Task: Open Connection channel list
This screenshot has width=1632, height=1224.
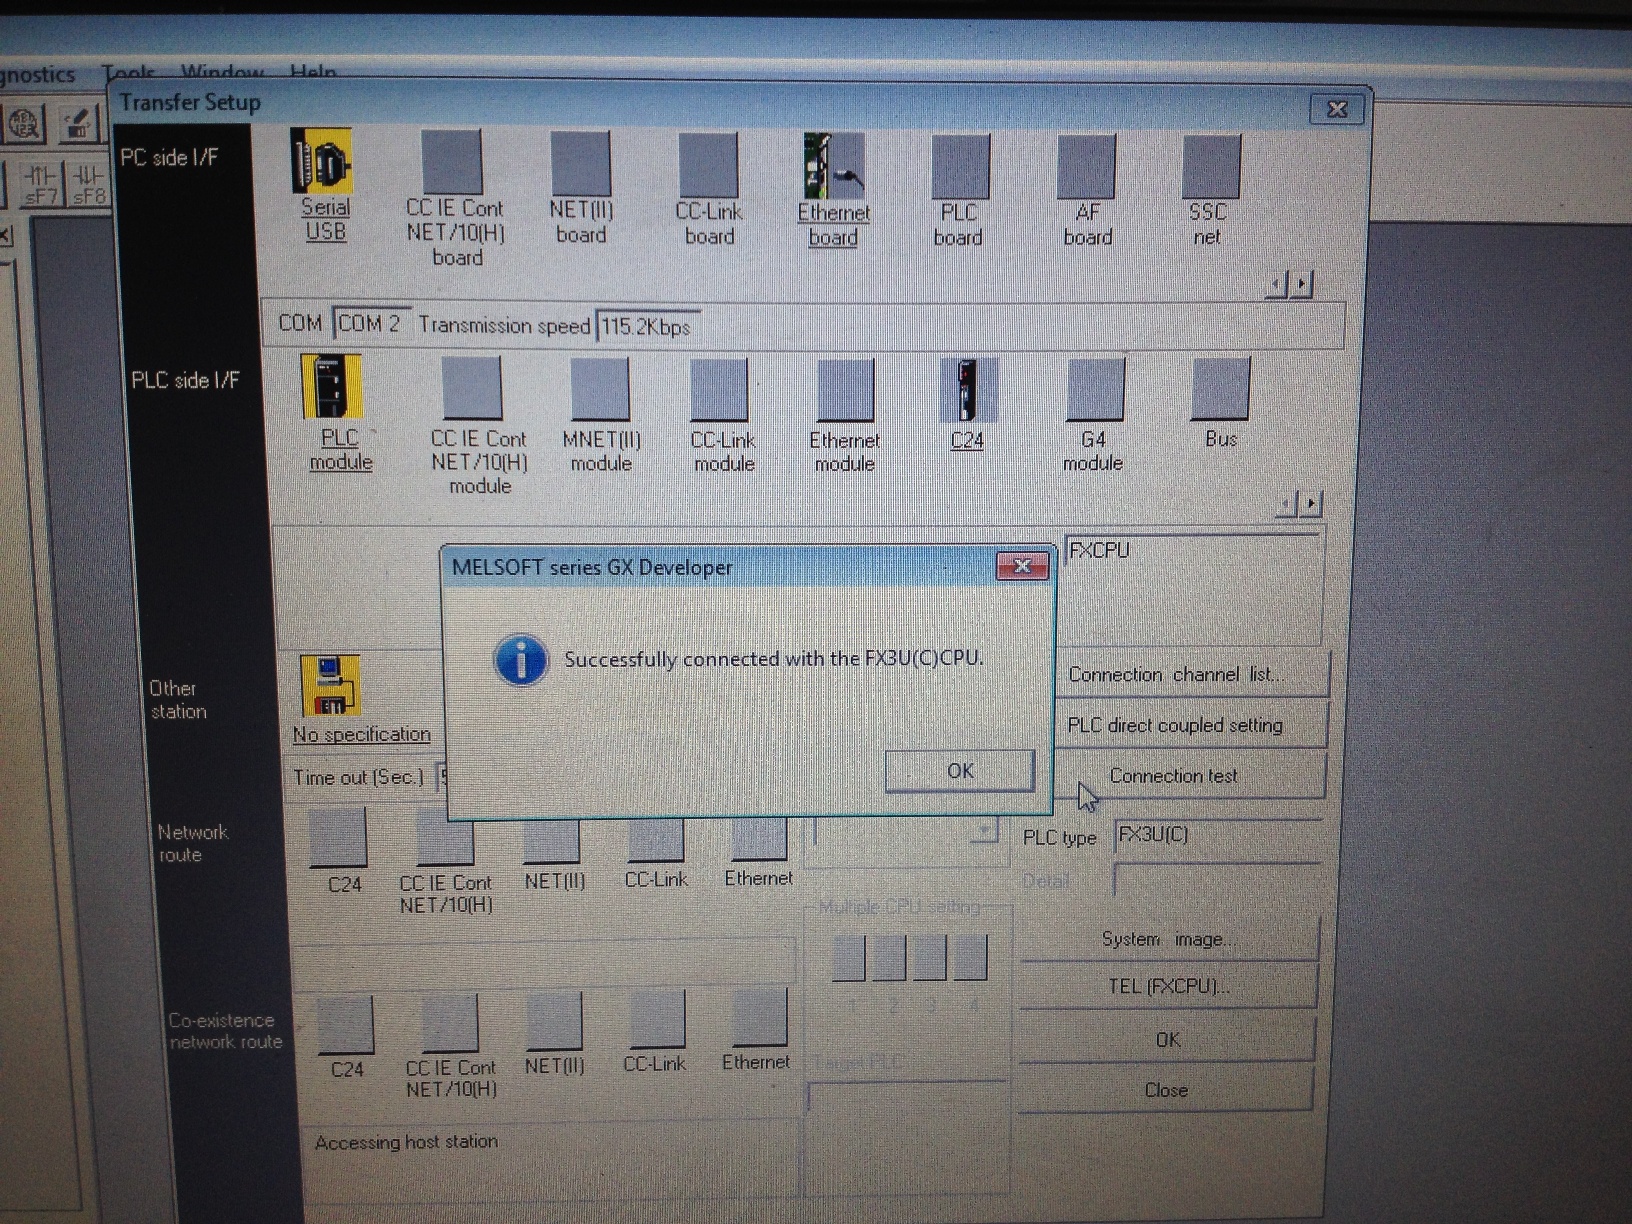Action: coord(1191,674)
